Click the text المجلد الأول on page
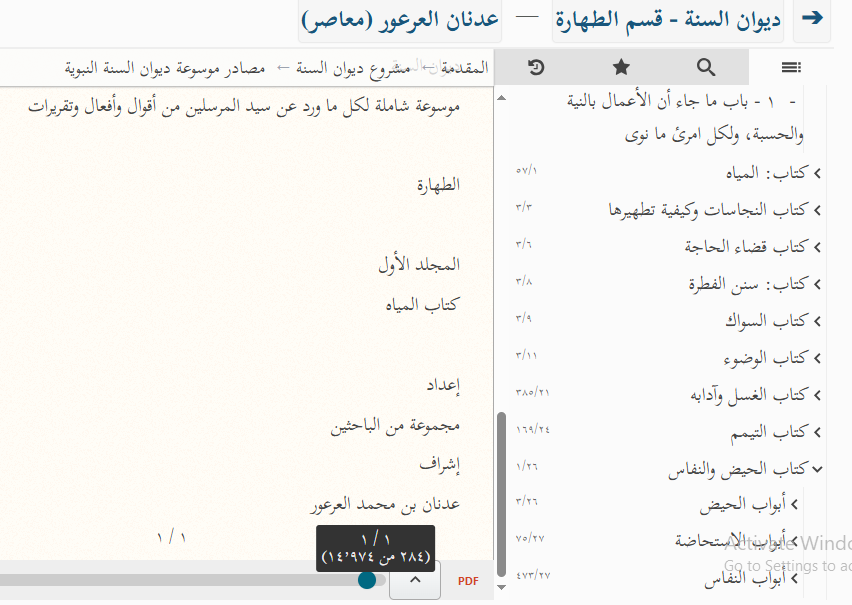Viewport: 852px width, 605px height. coord(419,265)
